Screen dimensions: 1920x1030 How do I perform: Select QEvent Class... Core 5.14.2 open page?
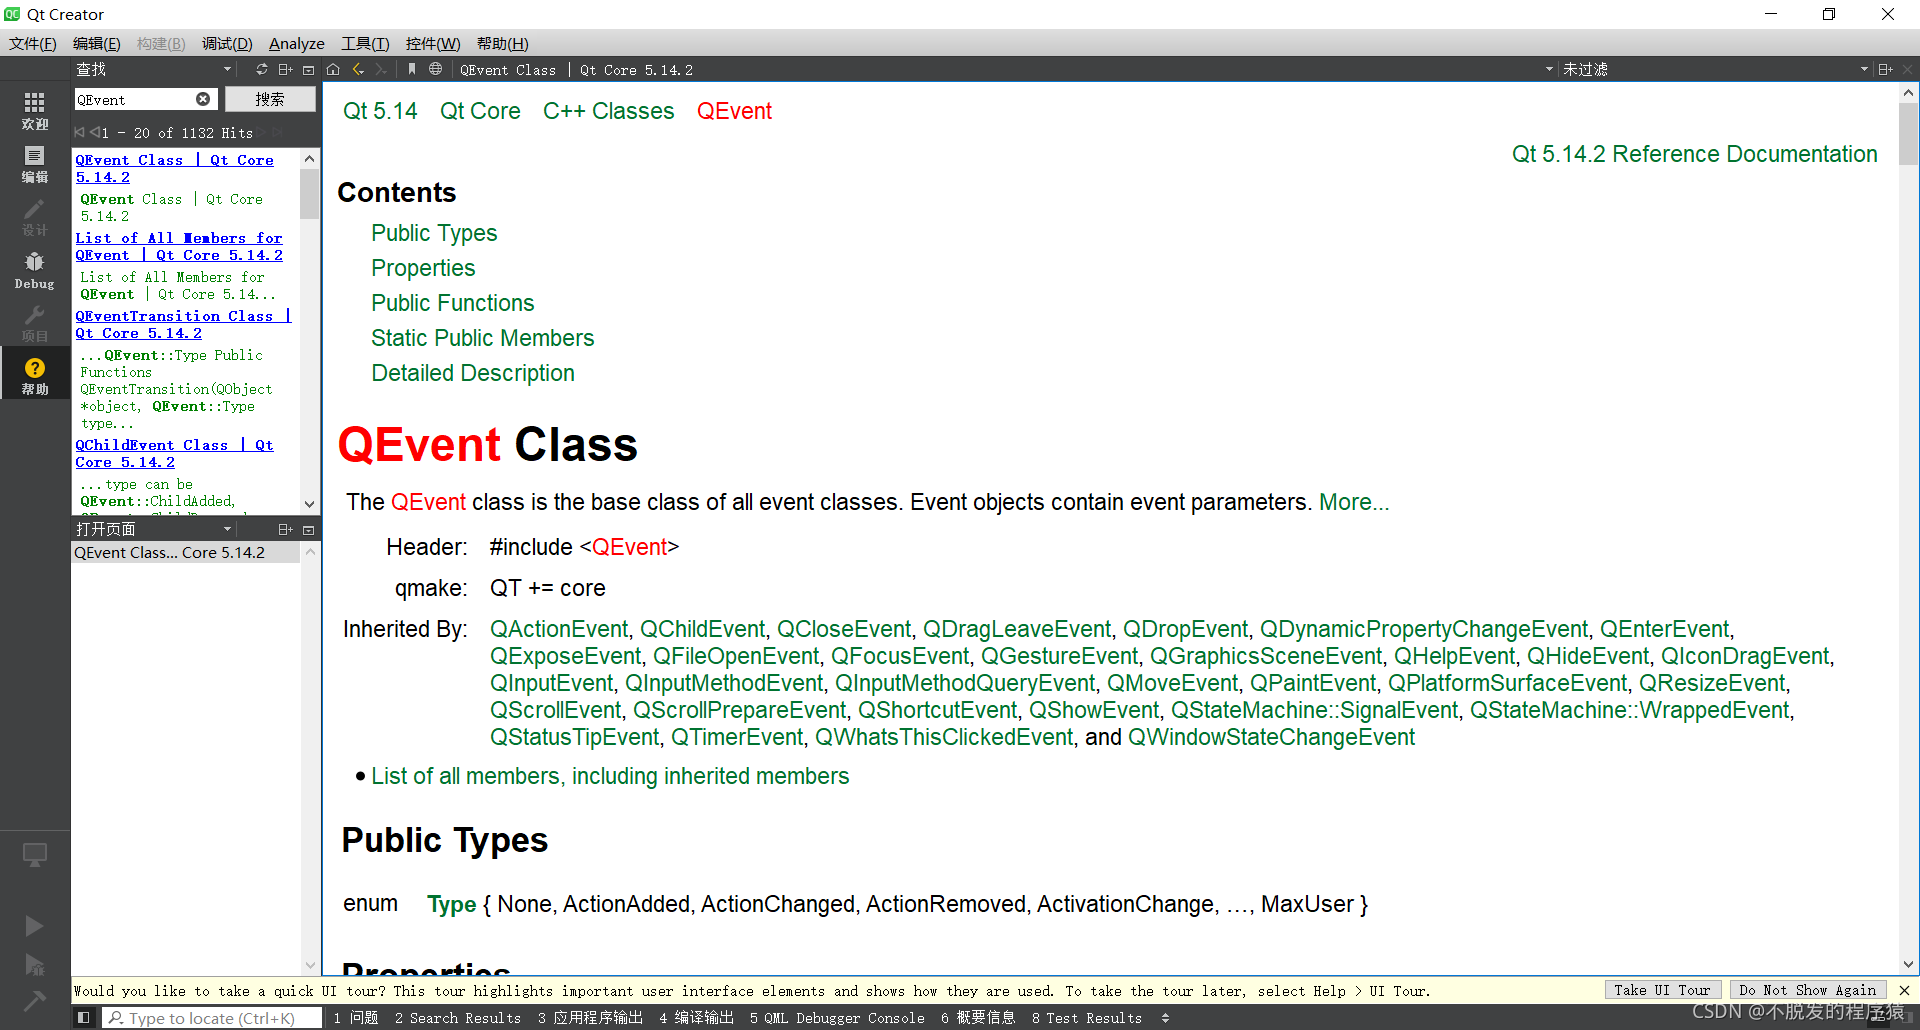(186, 552)
